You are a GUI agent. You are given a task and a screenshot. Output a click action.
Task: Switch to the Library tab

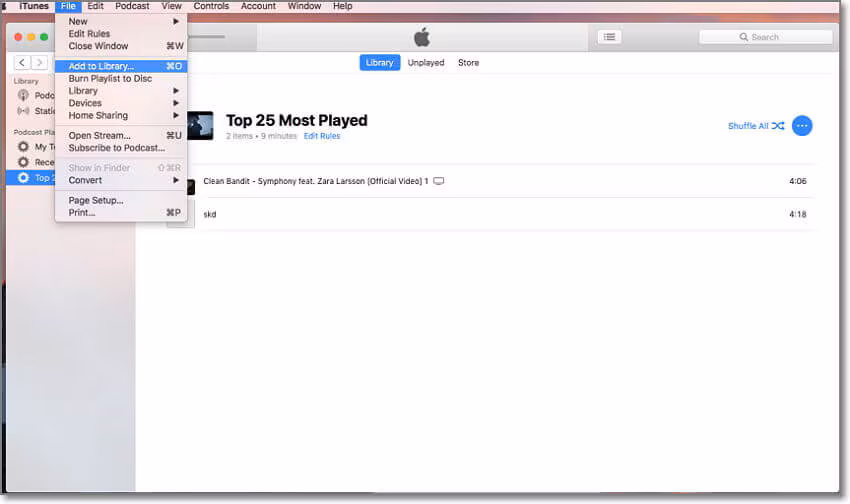coord(379,63)
